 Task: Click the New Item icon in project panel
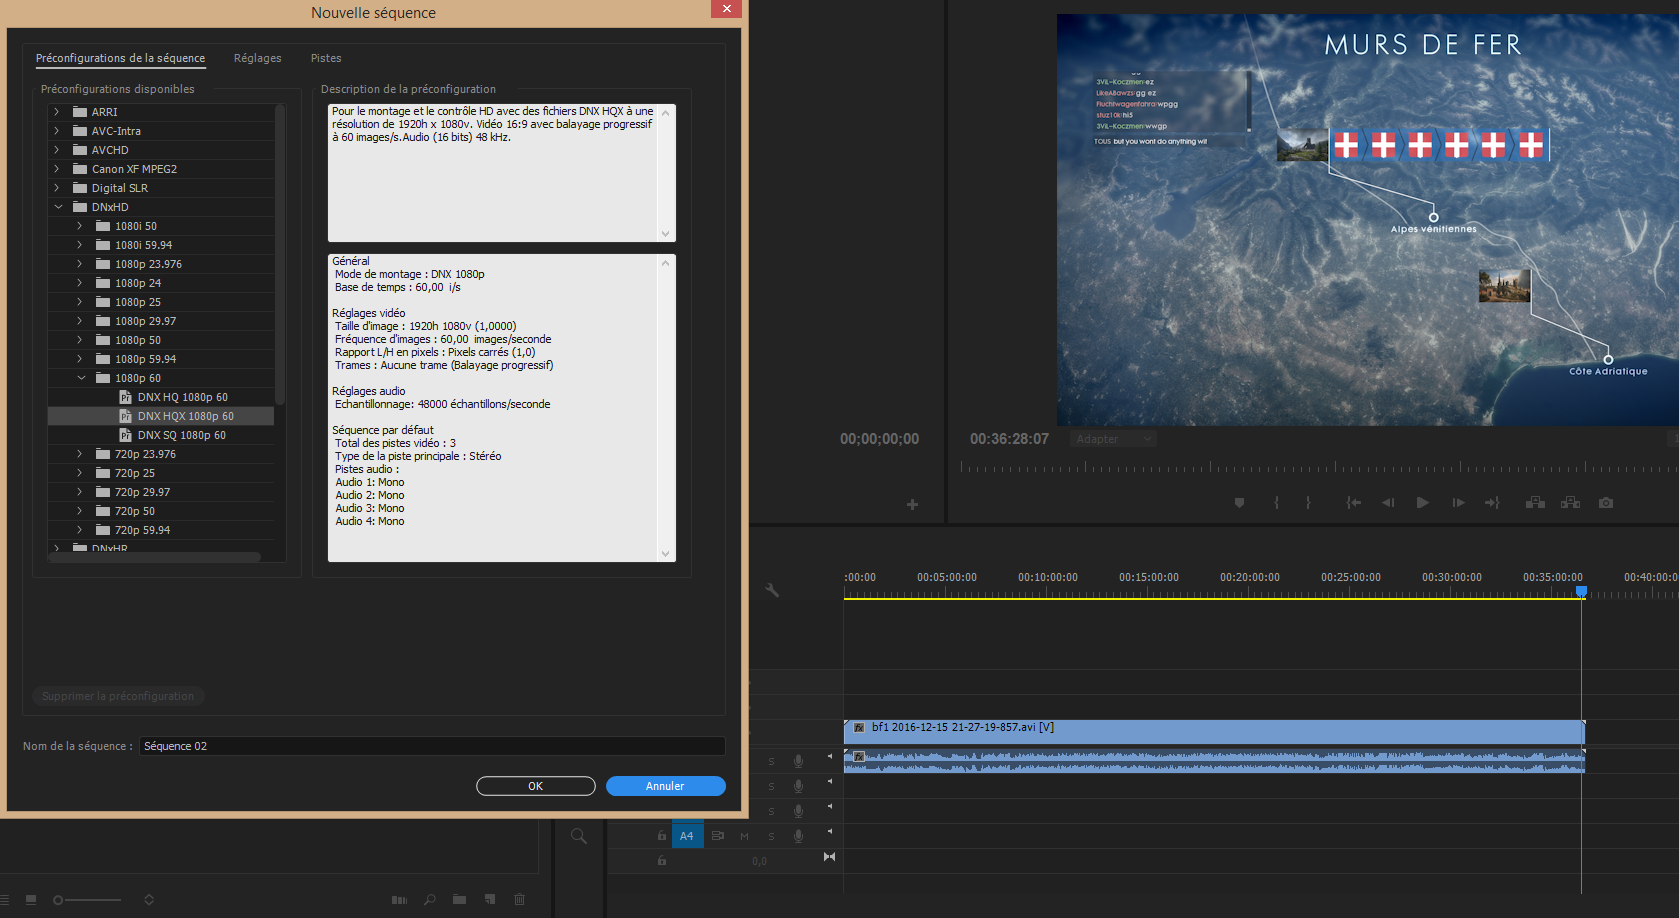tap(490, 900)
